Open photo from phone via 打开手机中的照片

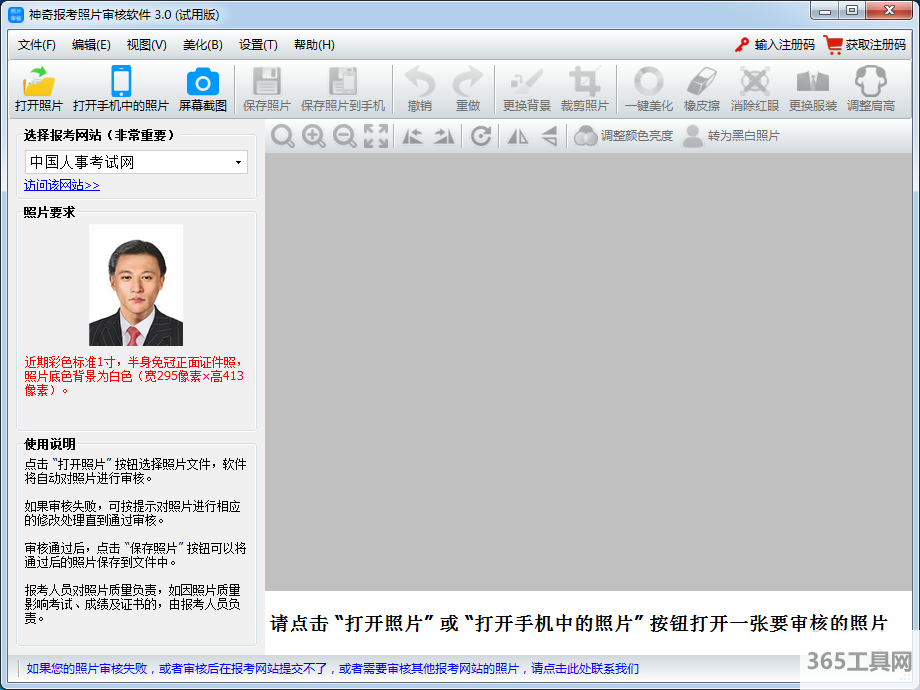click(121, 89)
